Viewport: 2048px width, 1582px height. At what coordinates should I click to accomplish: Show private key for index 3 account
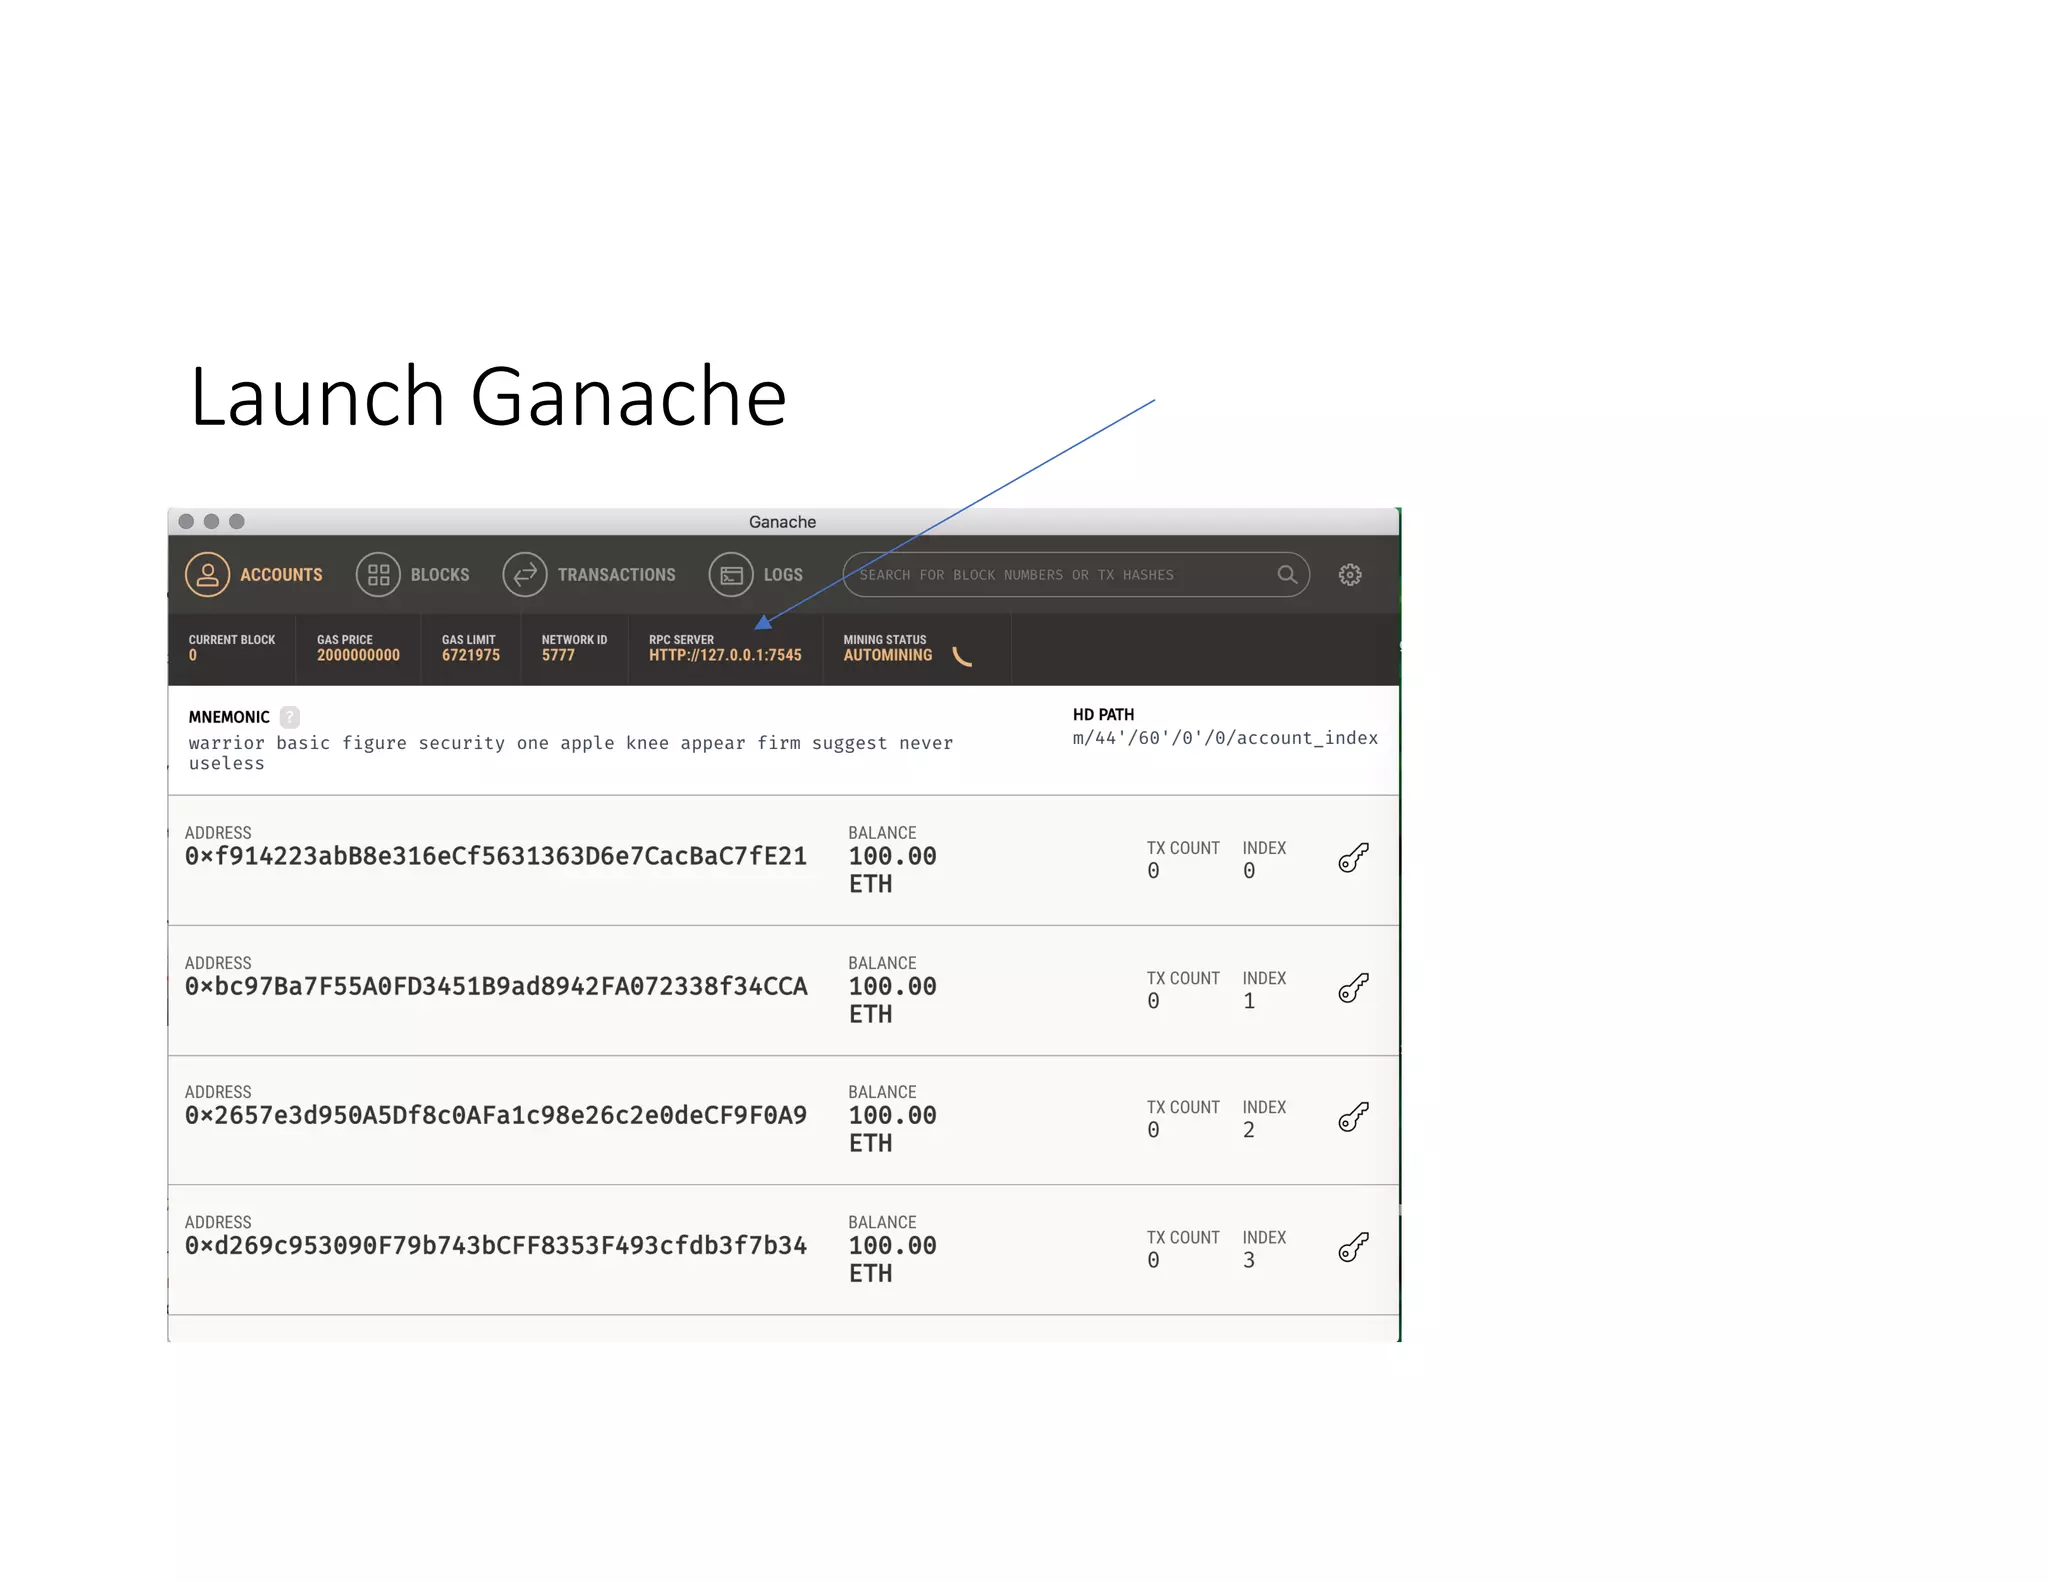1353,1247
